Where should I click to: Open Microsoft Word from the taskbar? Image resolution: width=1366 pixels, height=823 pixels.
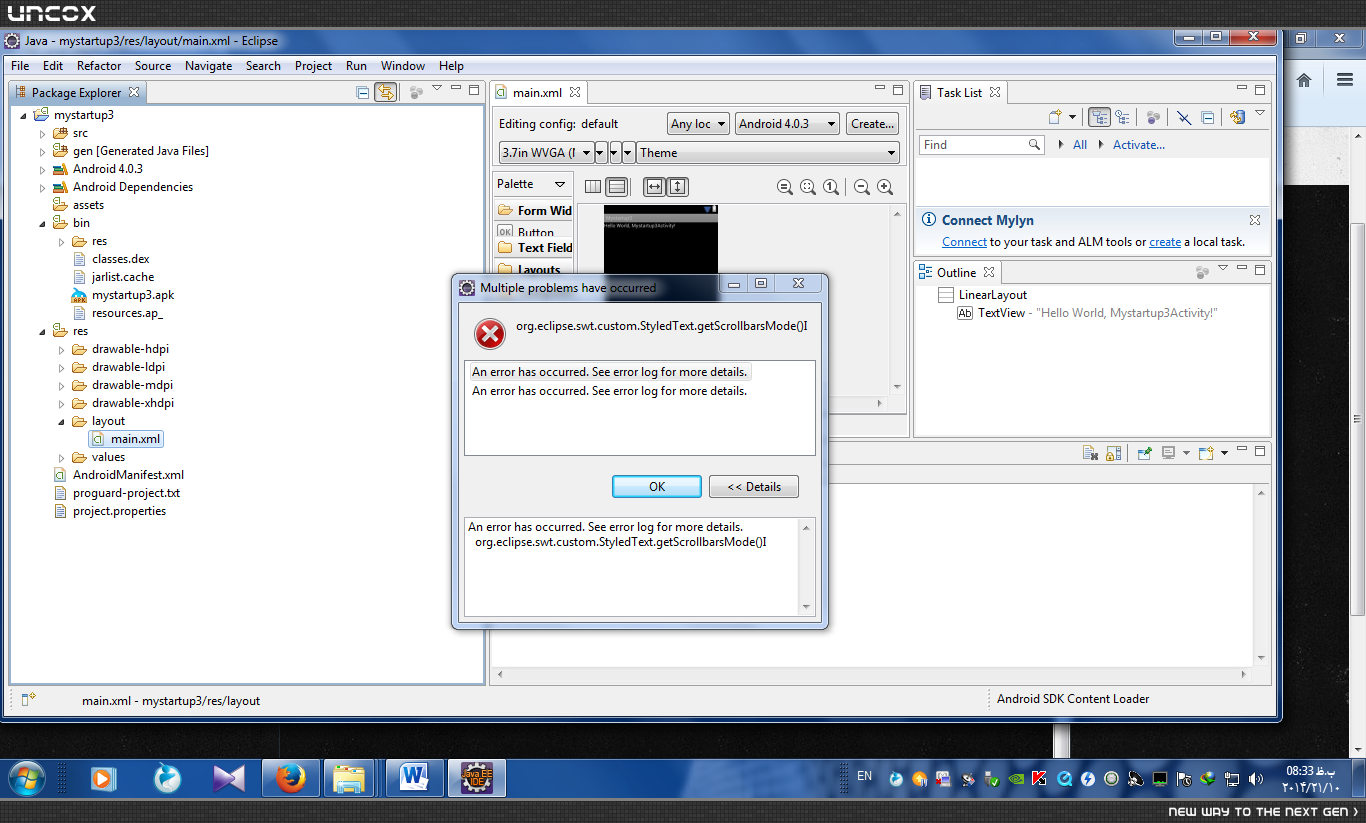413,778
